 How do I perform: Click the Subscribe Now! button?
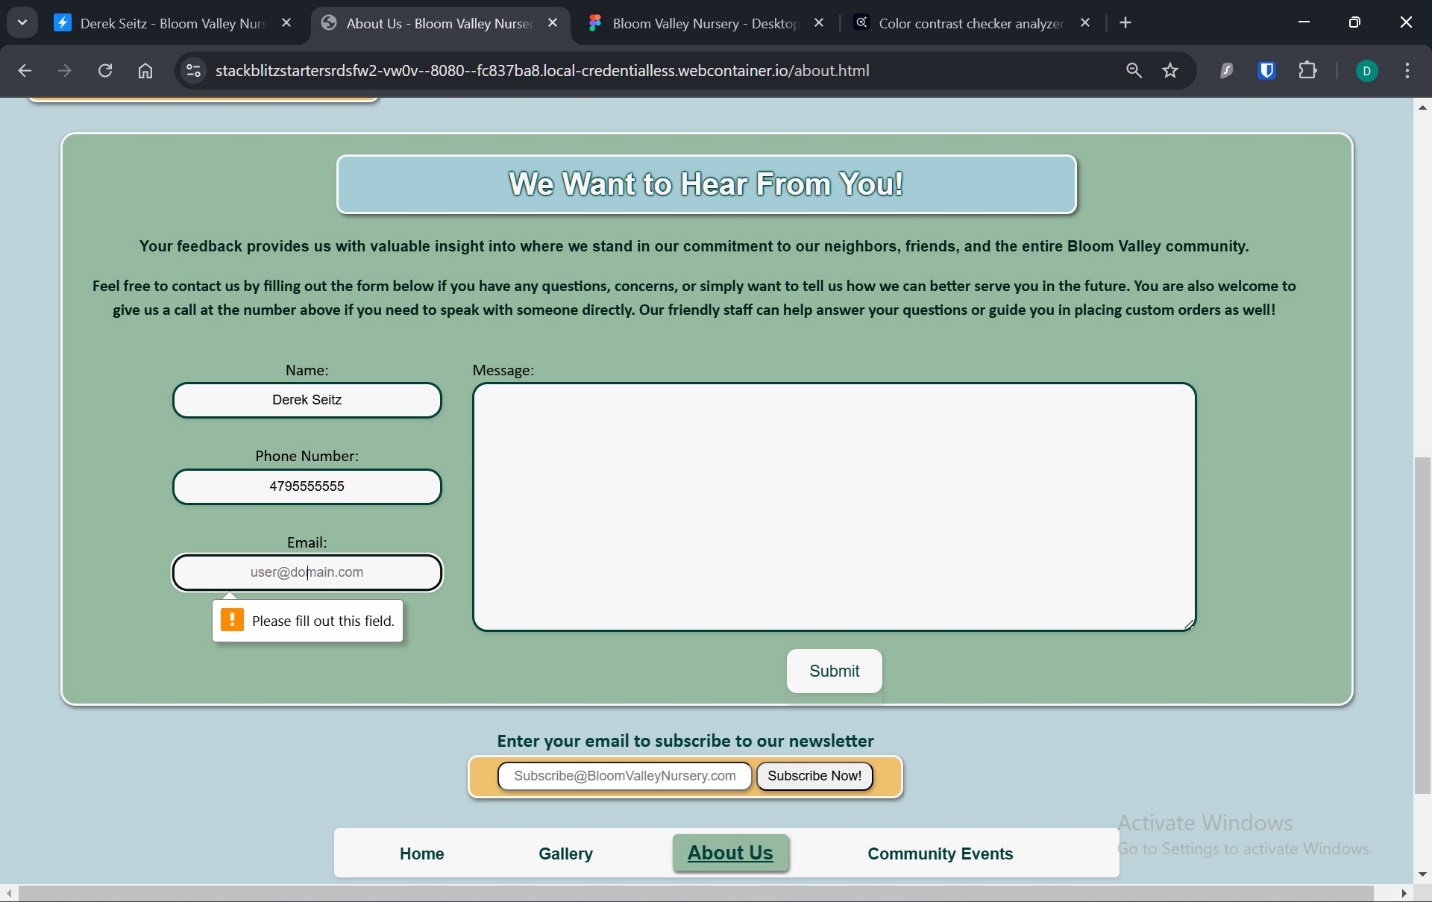coord(815,776)
